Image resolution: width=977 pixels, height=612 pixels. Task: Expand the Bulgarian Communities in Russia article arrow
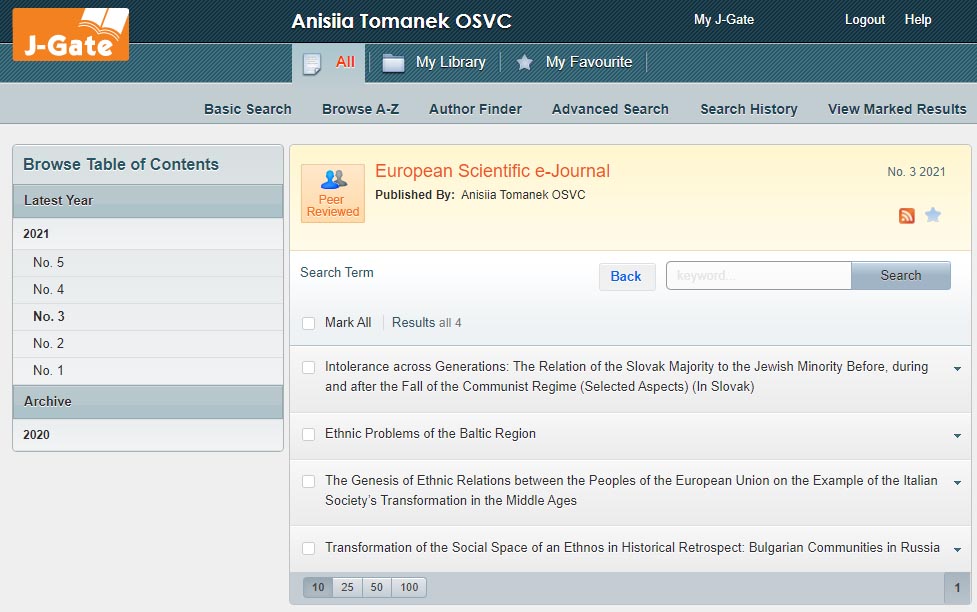tap(957, 550)
